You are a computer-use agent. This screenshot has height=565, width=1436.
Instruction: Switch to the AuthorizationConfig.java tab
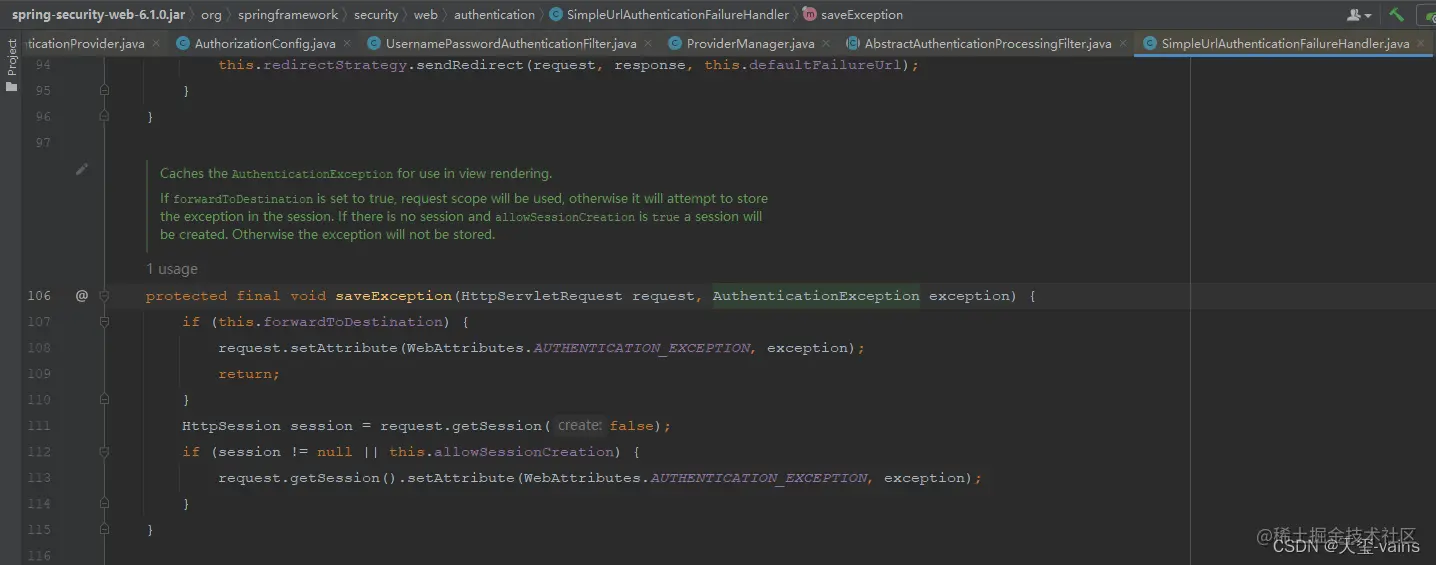[x=265, y=44]
